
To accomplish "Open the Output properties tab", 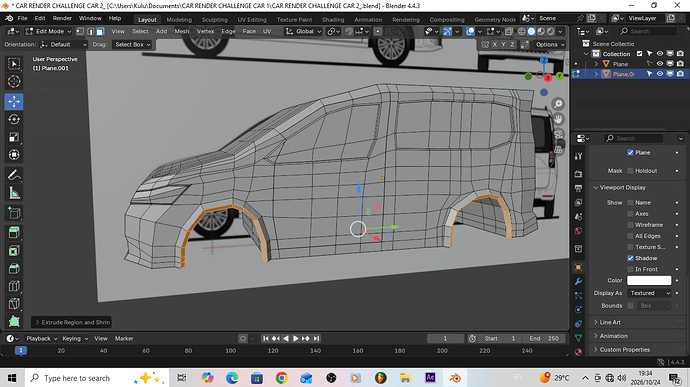I will coord(579,188).
